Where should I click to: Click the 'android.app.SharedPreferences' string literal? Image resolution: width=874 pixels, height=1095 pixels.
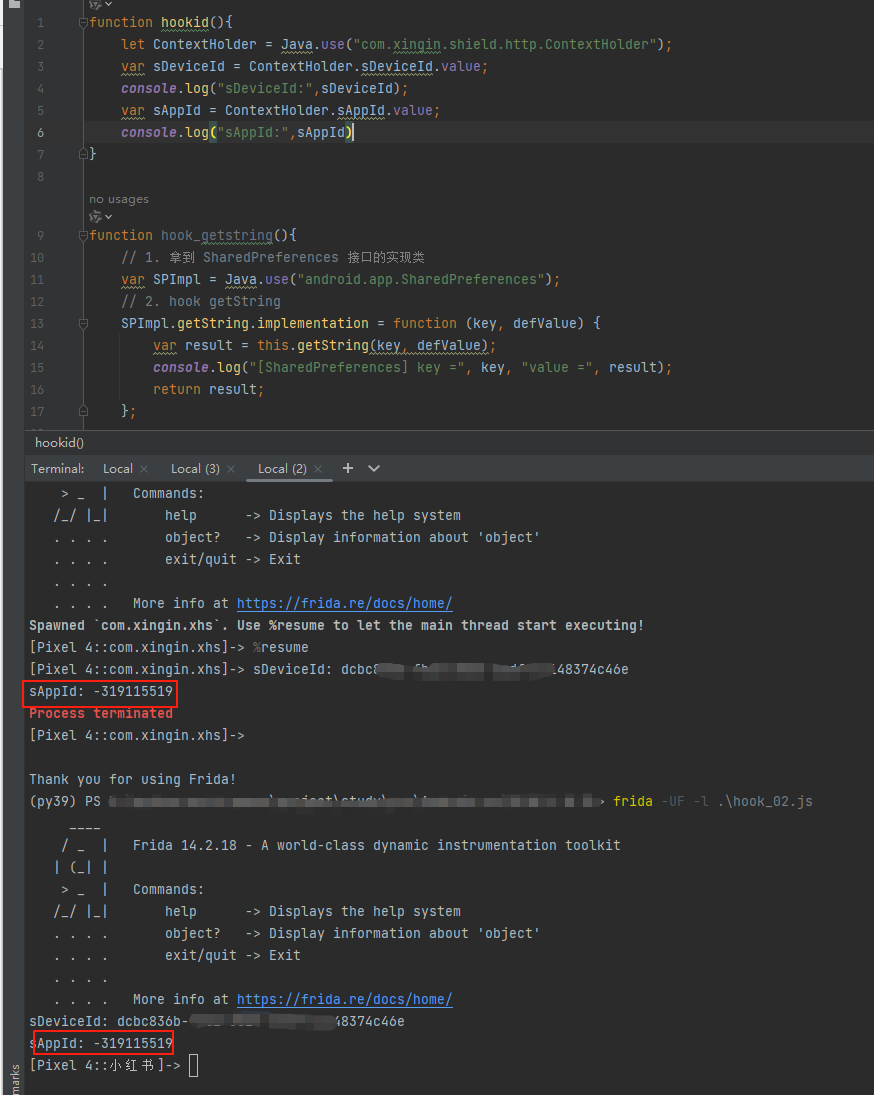[x=421, y=279]
